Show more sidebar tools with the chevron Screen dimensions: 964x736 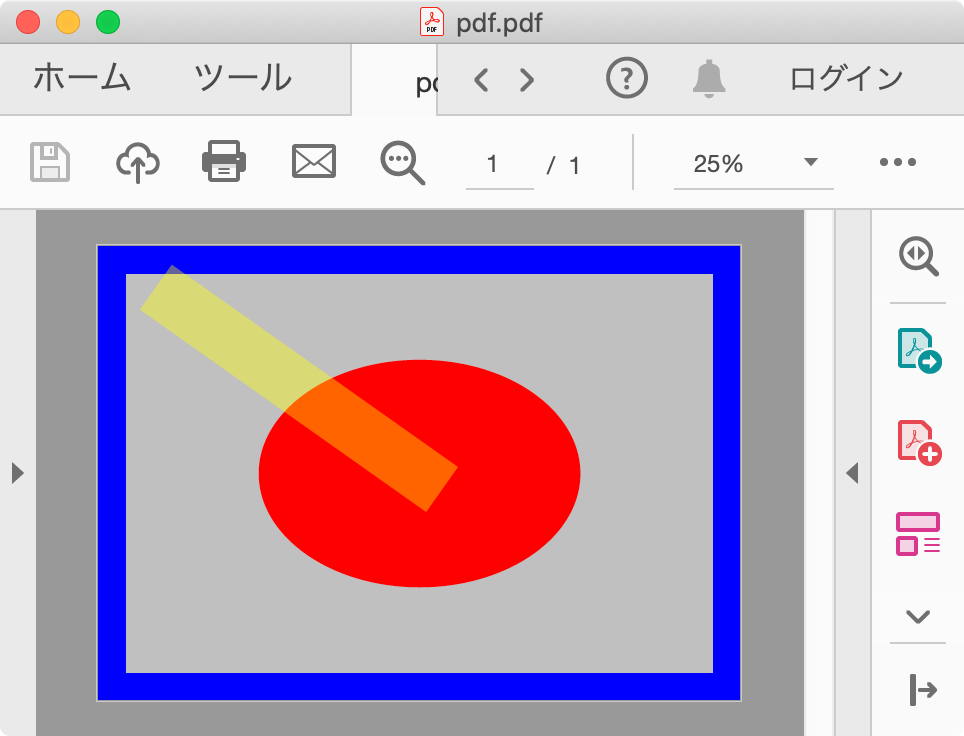tap(917, 617)
